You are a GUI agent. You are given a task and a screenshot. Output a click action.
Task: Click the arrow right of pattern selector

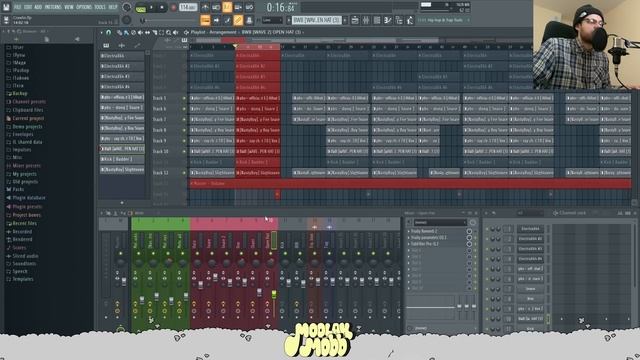pyautogui.click(x=345, y=20)
